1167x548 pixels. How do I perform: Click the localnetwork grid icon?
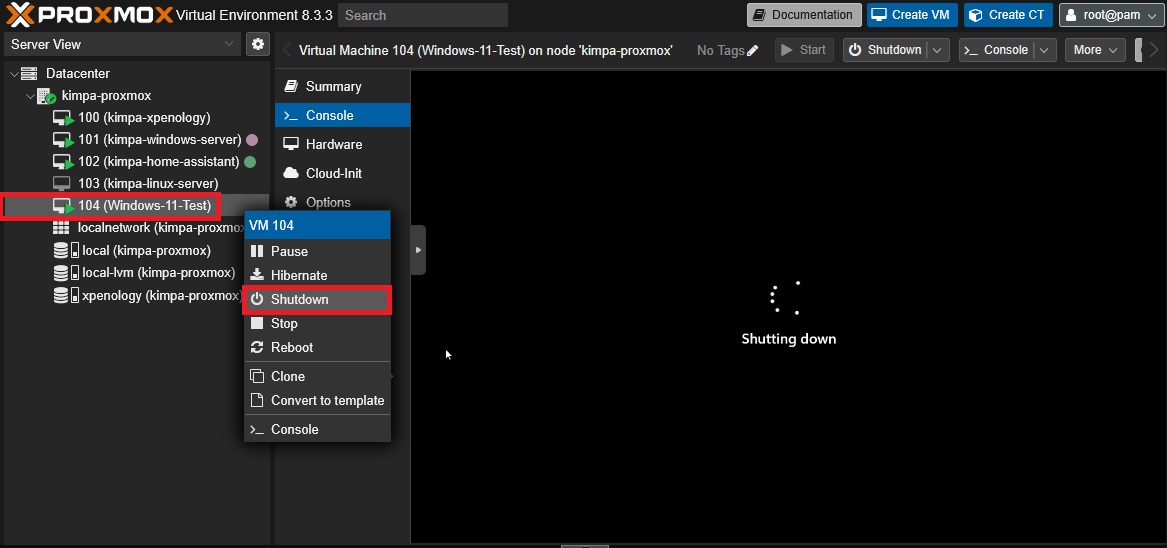point(61,228)
